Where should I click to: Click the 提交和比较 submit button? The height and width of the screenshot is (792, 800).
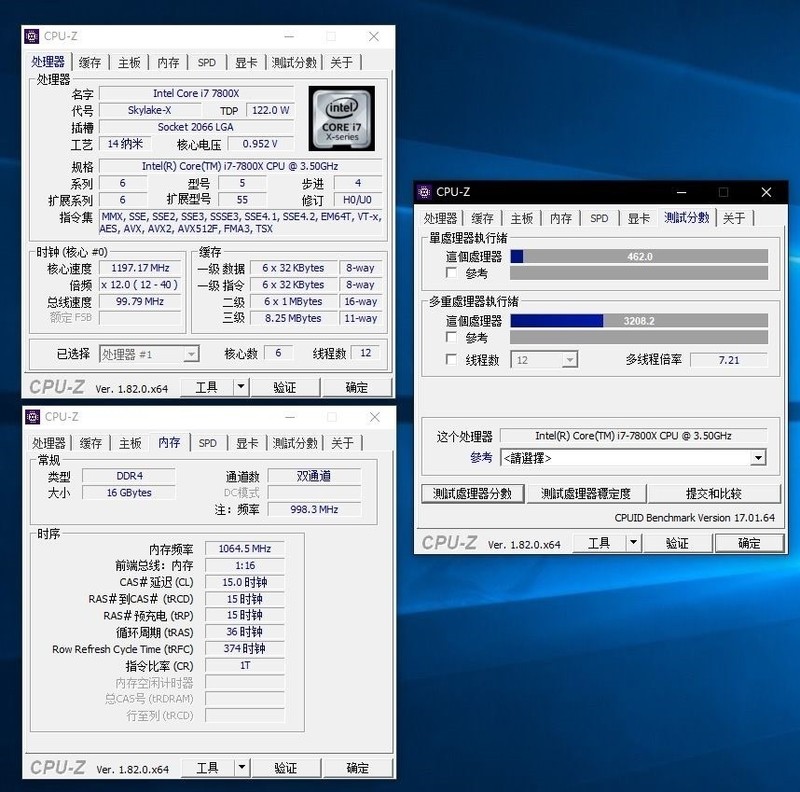click(716, 493)
